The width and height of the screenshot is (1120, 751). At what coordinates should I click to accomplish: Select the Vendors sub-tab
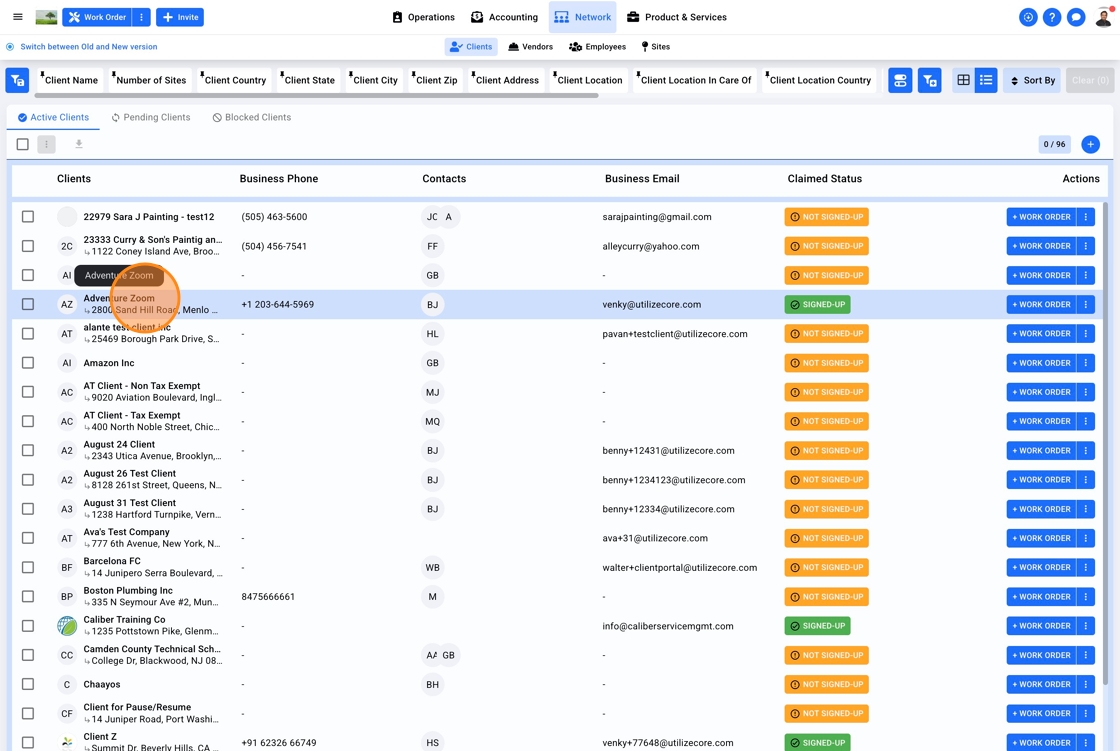tap(531, 46)
